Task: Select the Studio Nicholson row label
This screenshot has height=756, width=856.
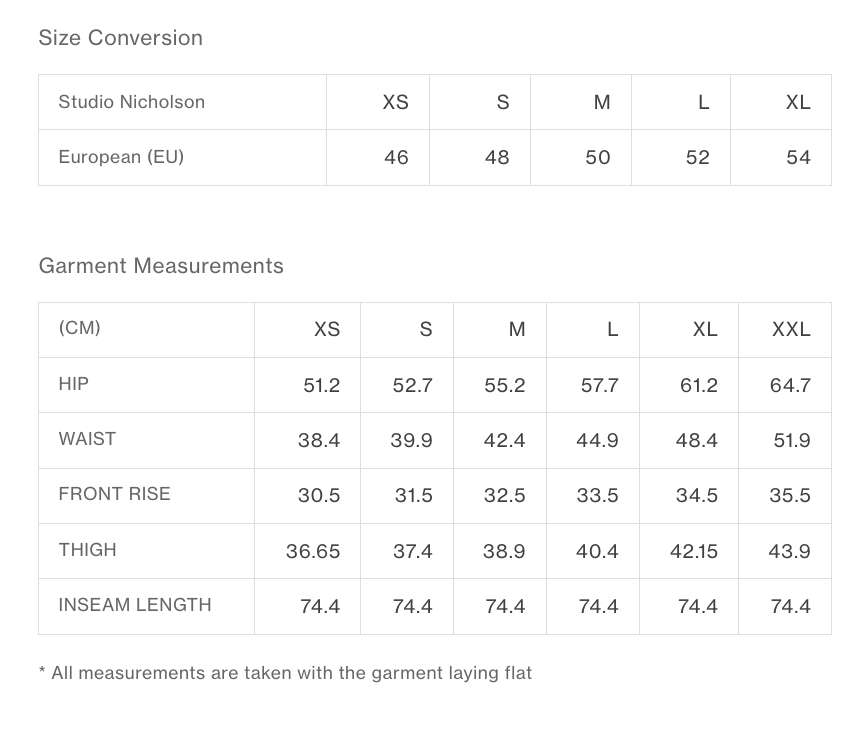Action: point(132,102)
